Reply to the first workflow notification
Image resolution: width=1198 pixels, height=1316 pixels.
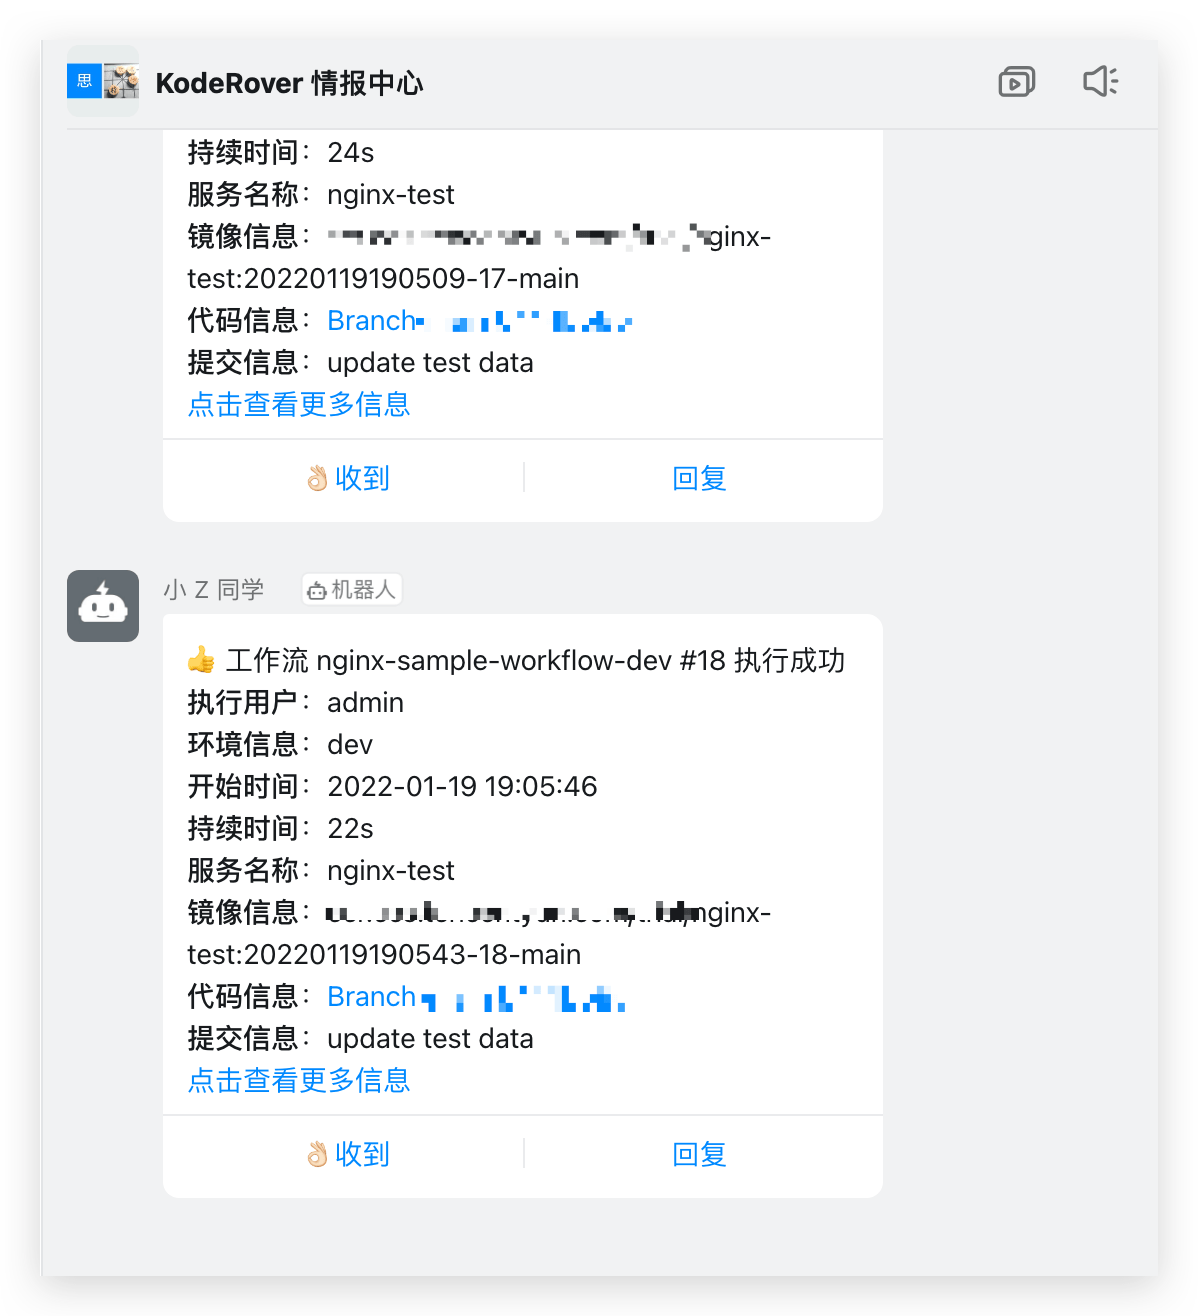tap(700, 478)
